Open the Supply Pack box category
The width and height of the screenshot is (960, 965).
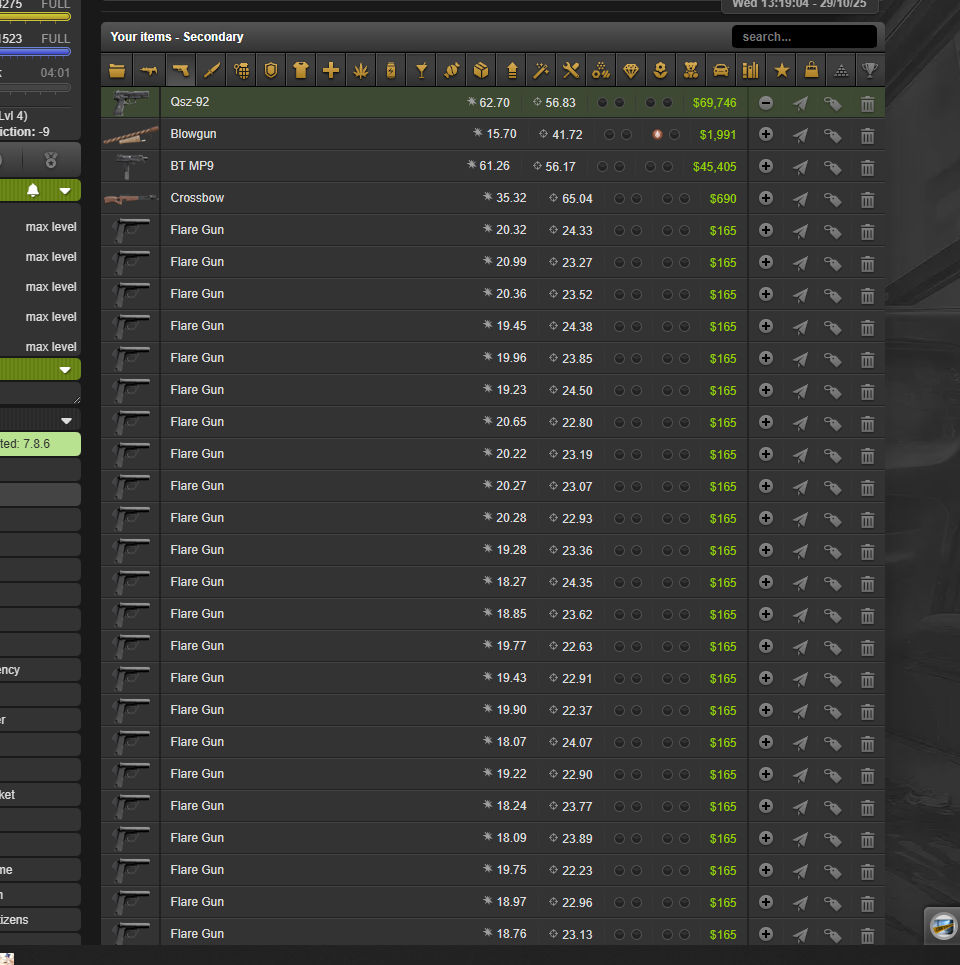click(481, 71)
